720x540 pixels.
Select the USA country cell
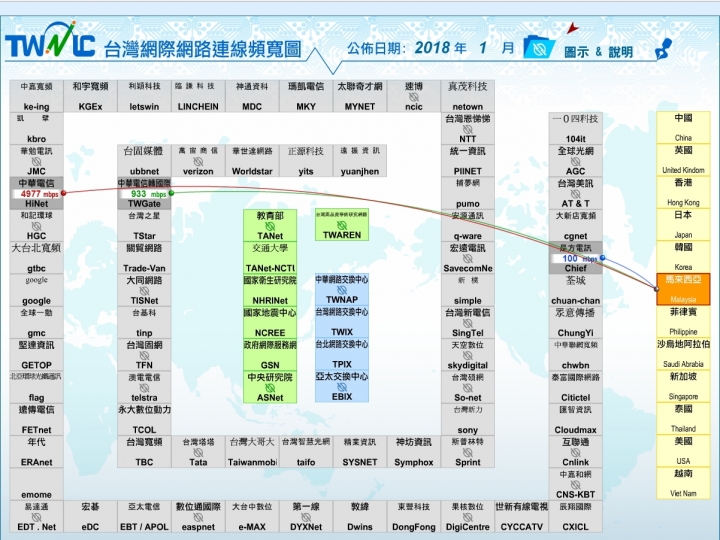[683, 450]
